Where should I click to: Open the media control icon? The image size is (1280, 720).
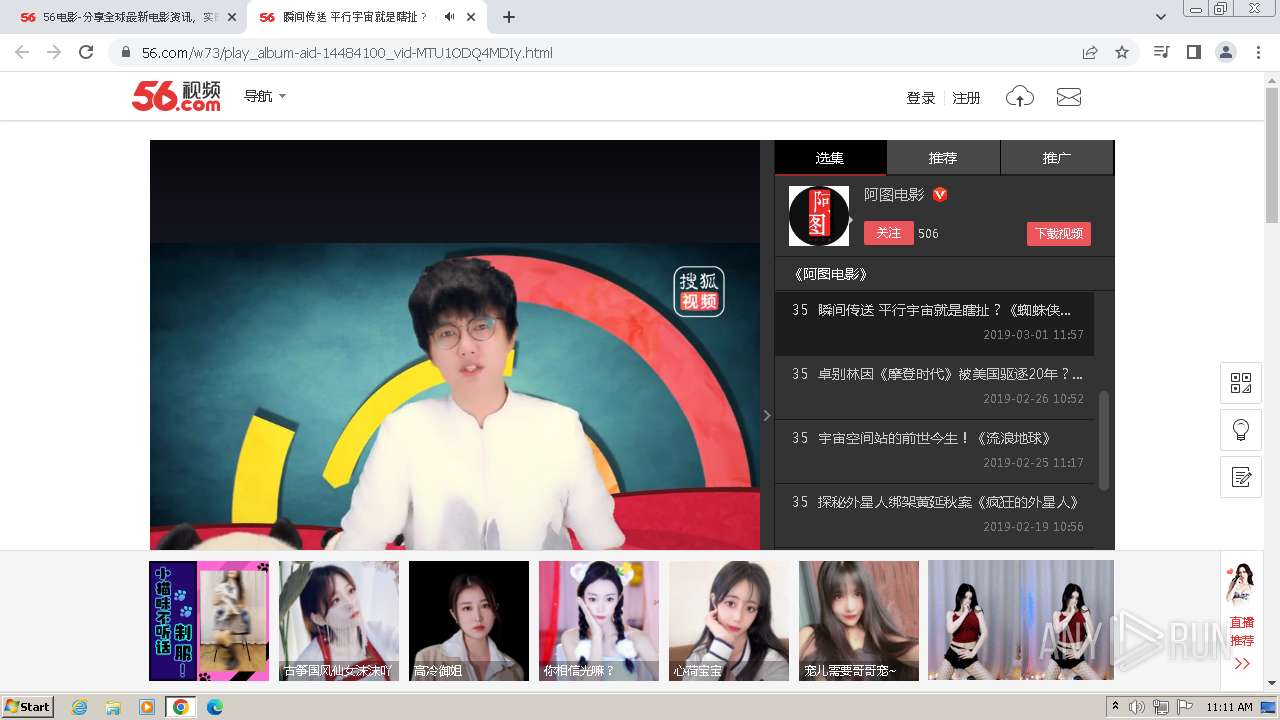pos(1161,52)
